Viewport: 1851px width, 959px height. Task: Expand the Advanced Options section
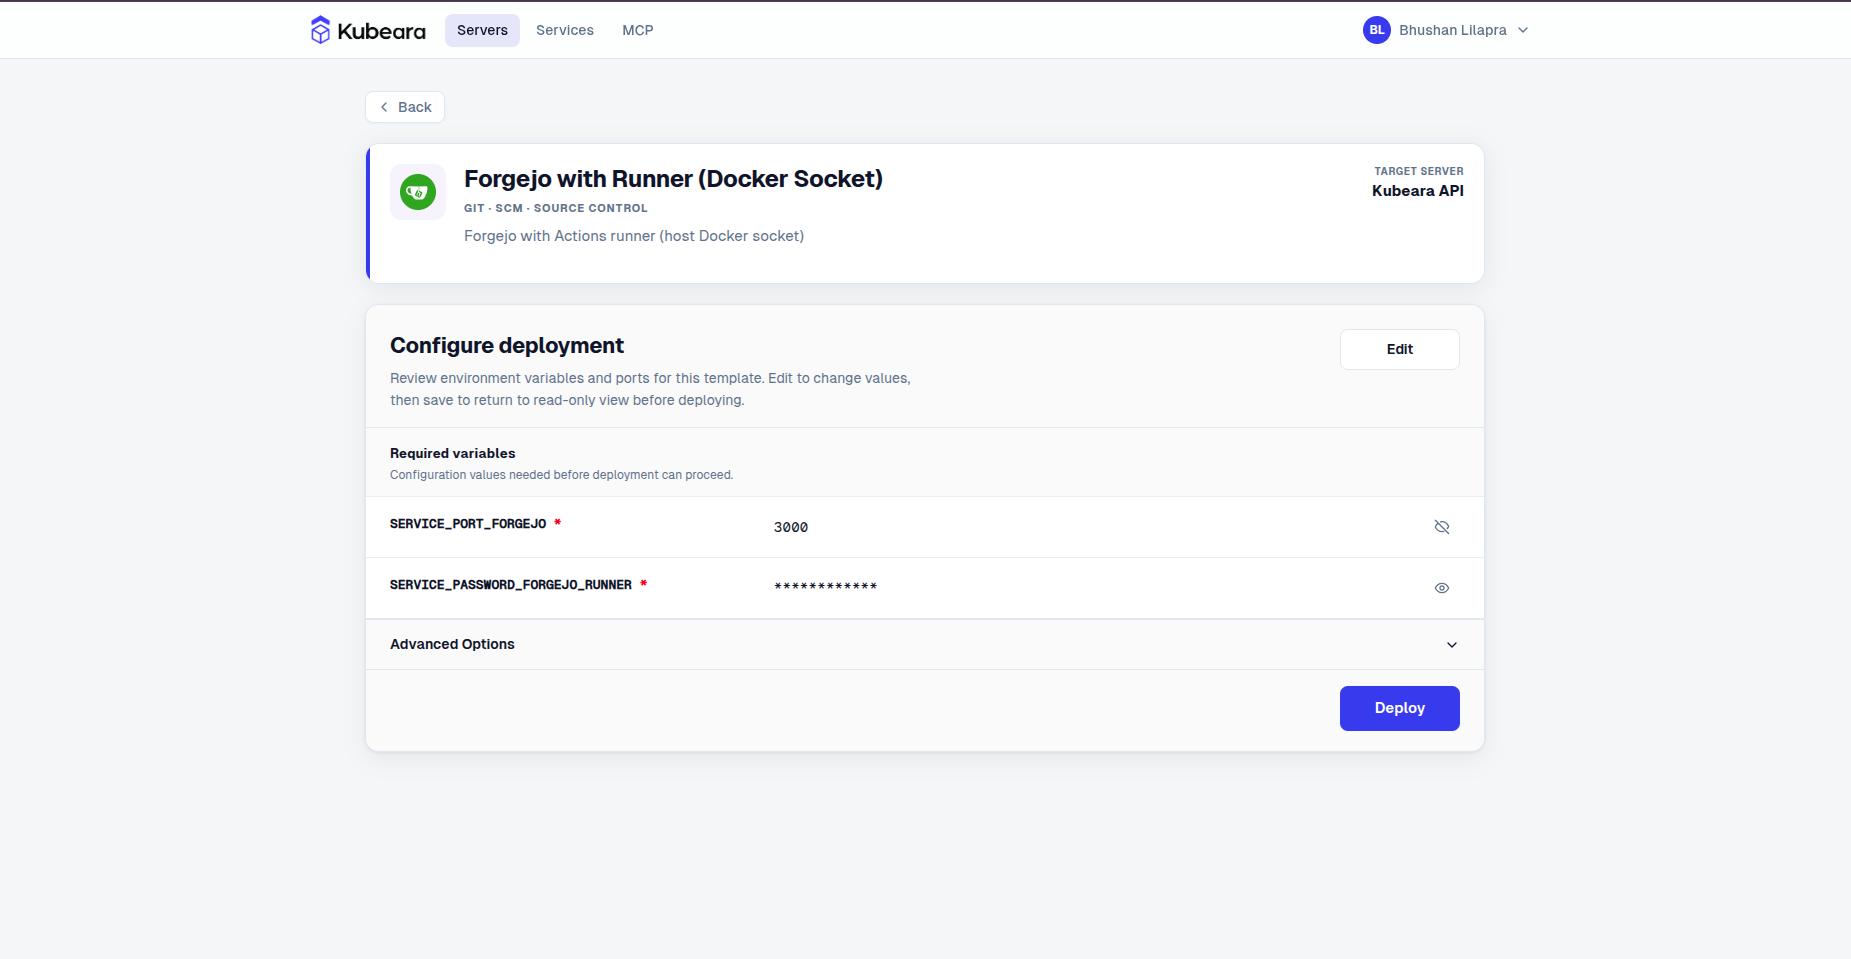pos(925,644)
